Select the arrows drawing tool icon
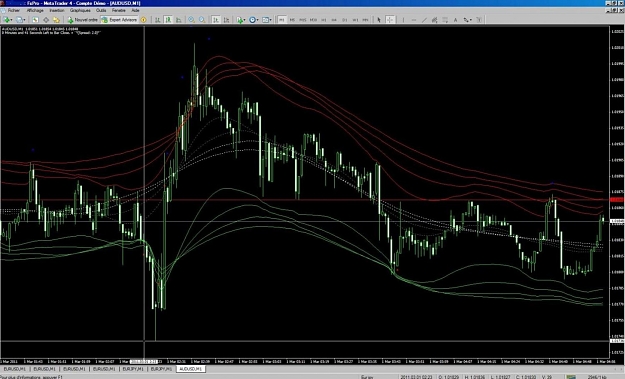Image resolution: width=625 pixels, height=379 pixels. 465,20
